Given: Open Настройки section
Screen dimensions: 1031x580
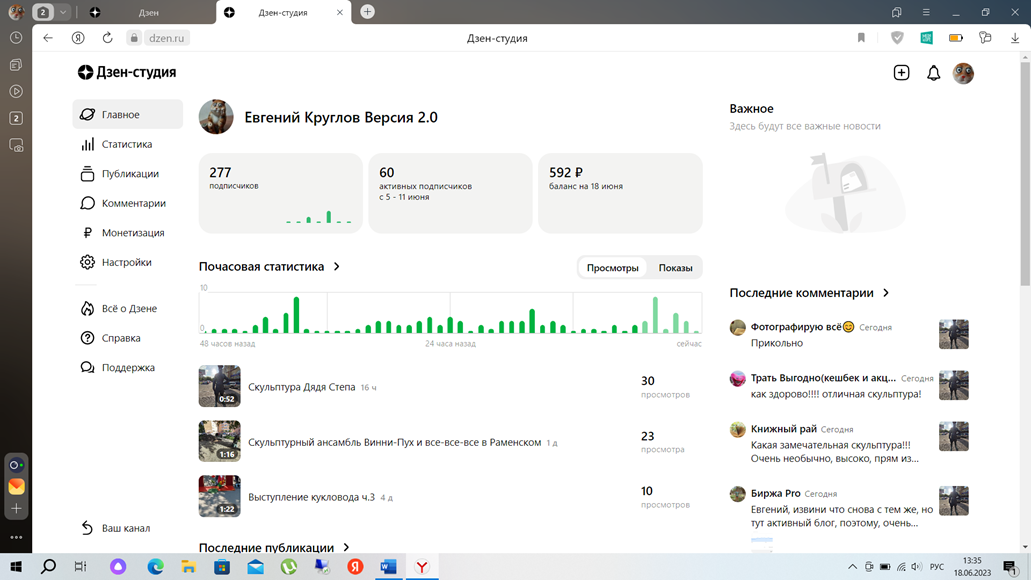Looking at the screenshot, I should tap(128, 262).
